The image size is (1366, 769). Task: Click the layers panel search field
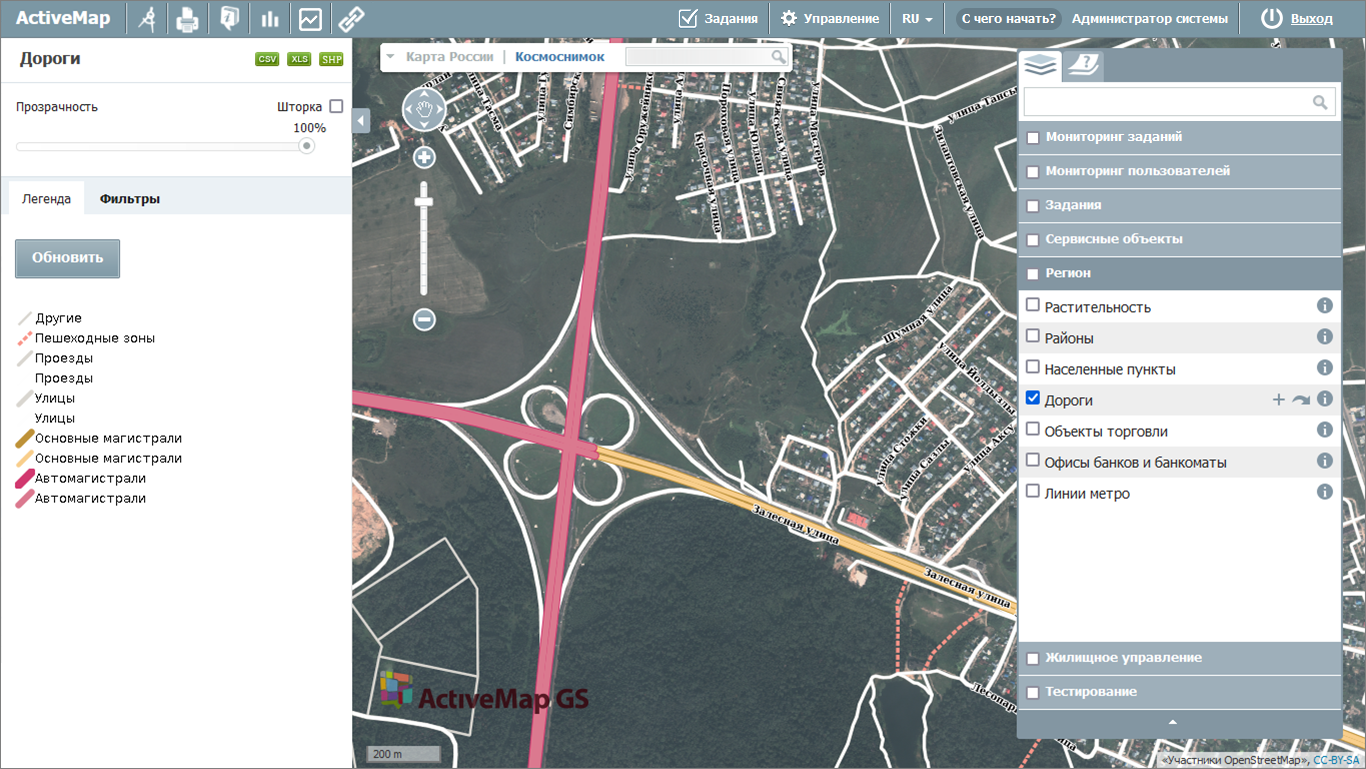(x=1167, y=102)
